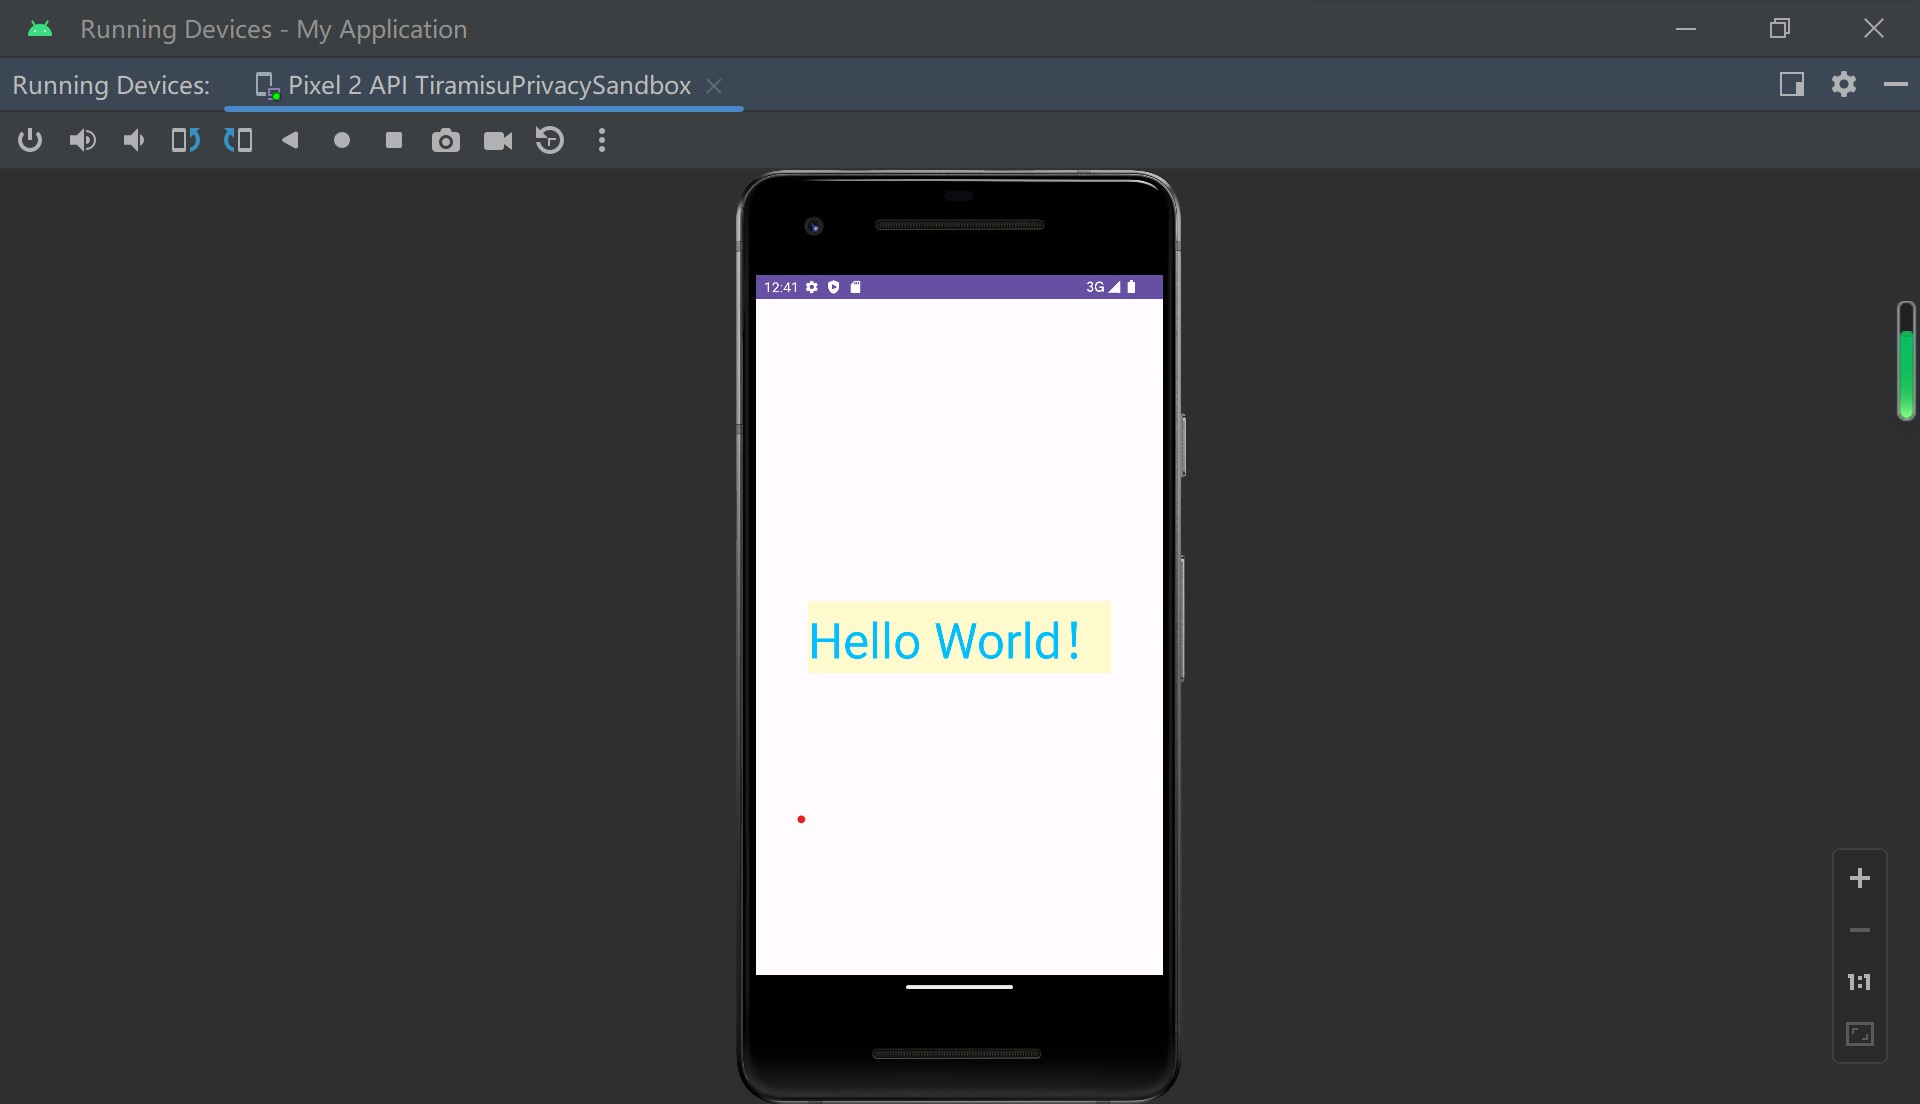Rotate the device left
1920x1104 pixels.
186,141
